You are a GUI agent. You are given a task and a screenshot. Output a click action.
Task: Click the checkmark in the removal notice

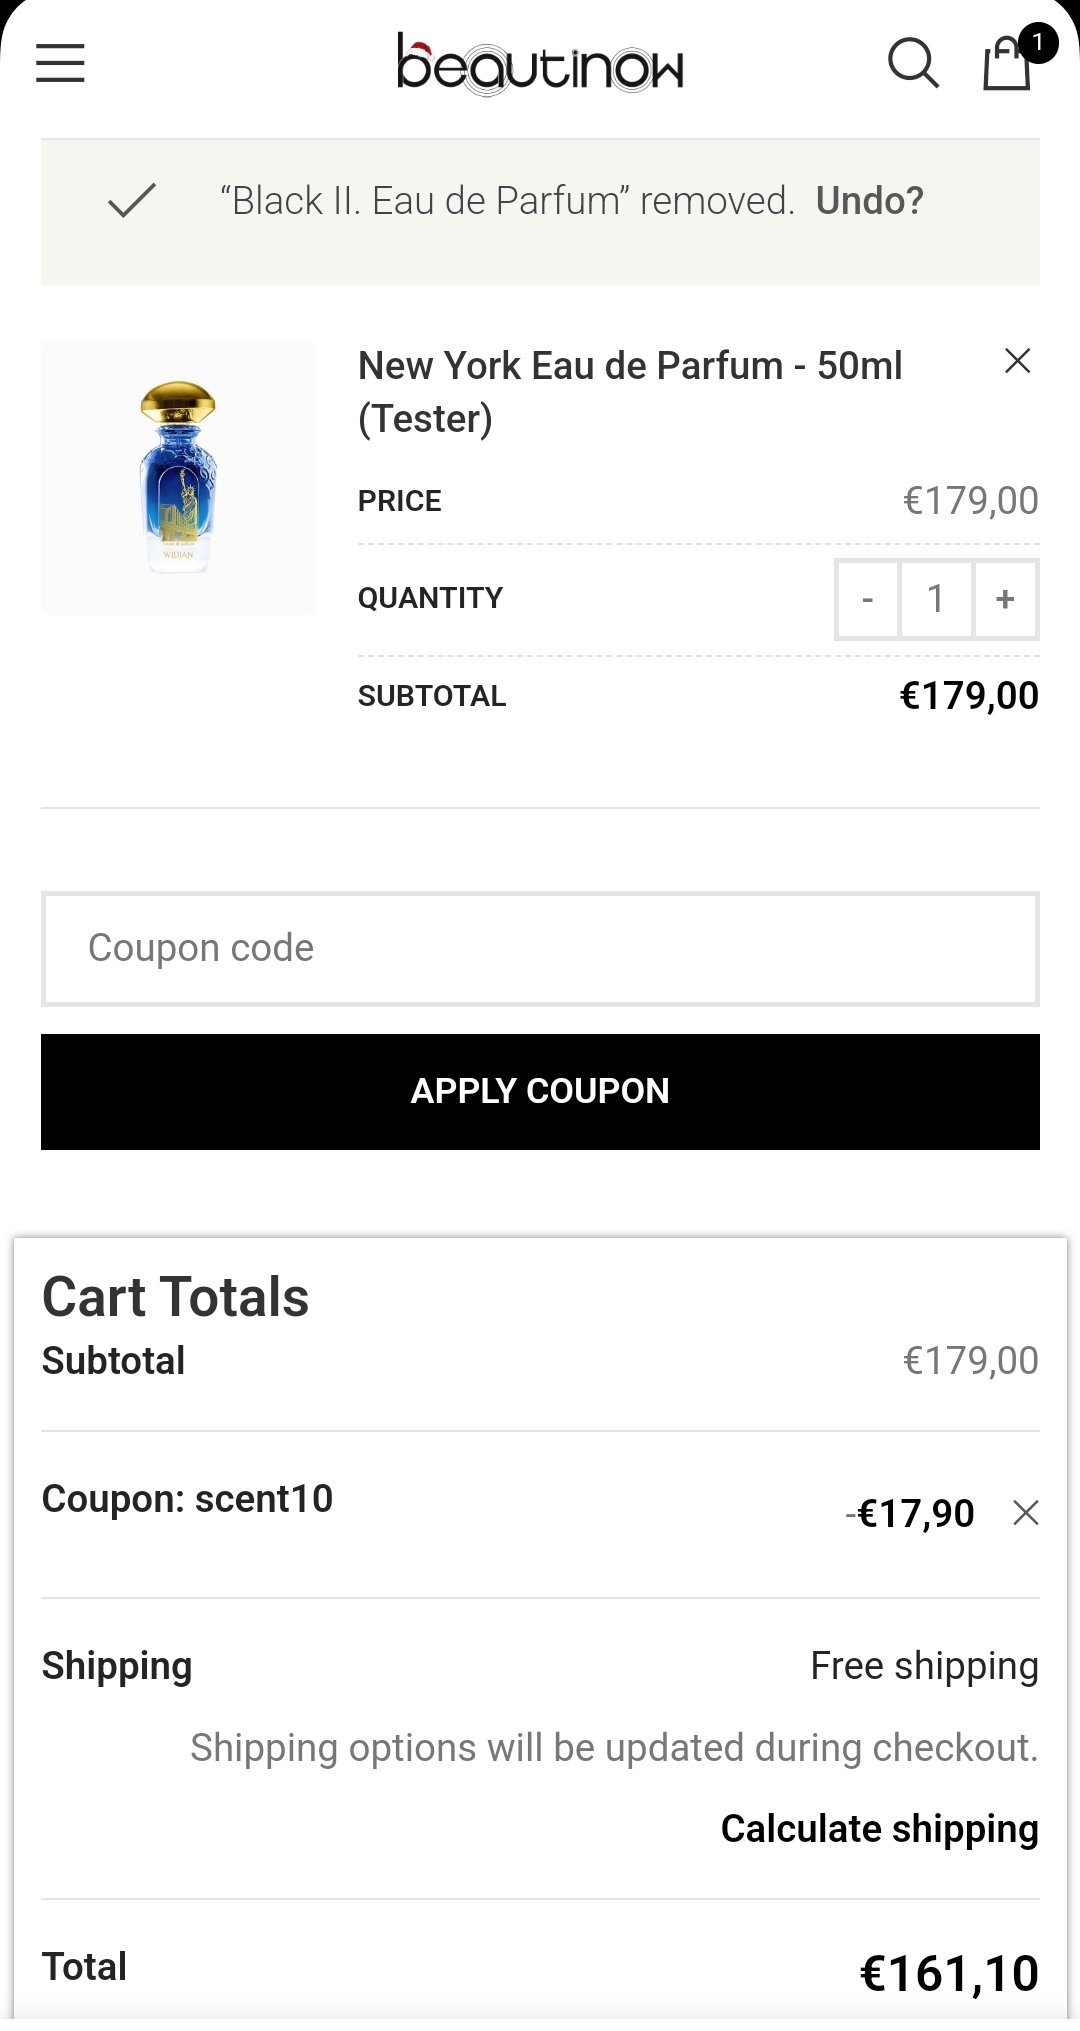132,201
